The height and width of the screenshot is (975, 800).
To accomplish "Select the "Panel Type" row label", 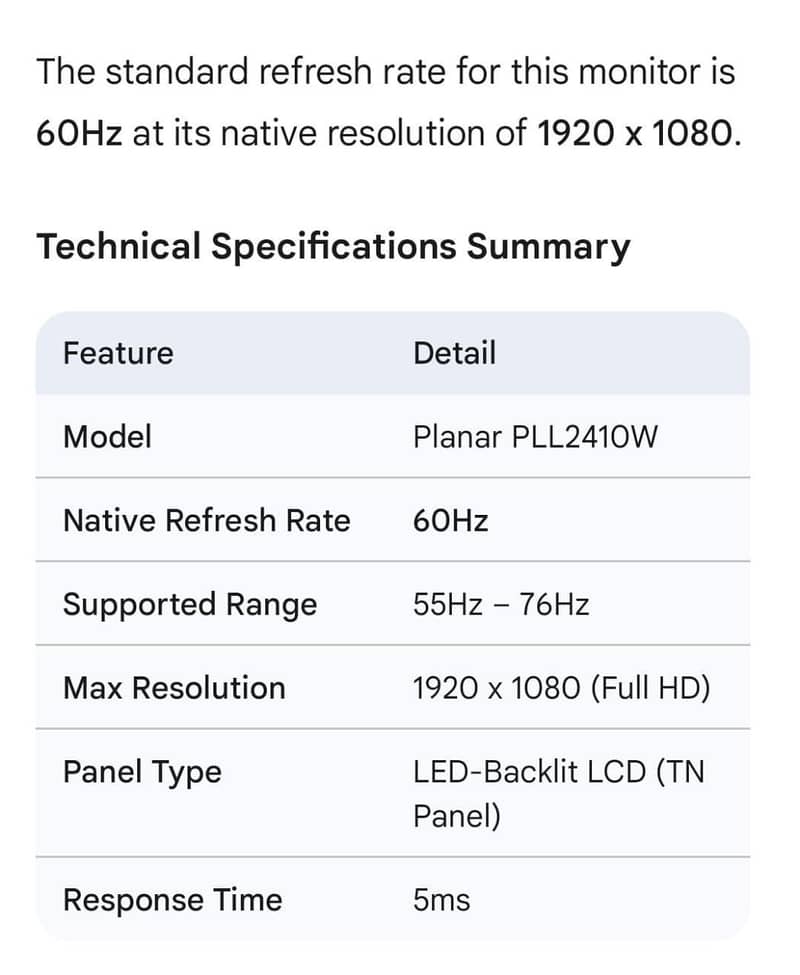I will tap(142, 772).
